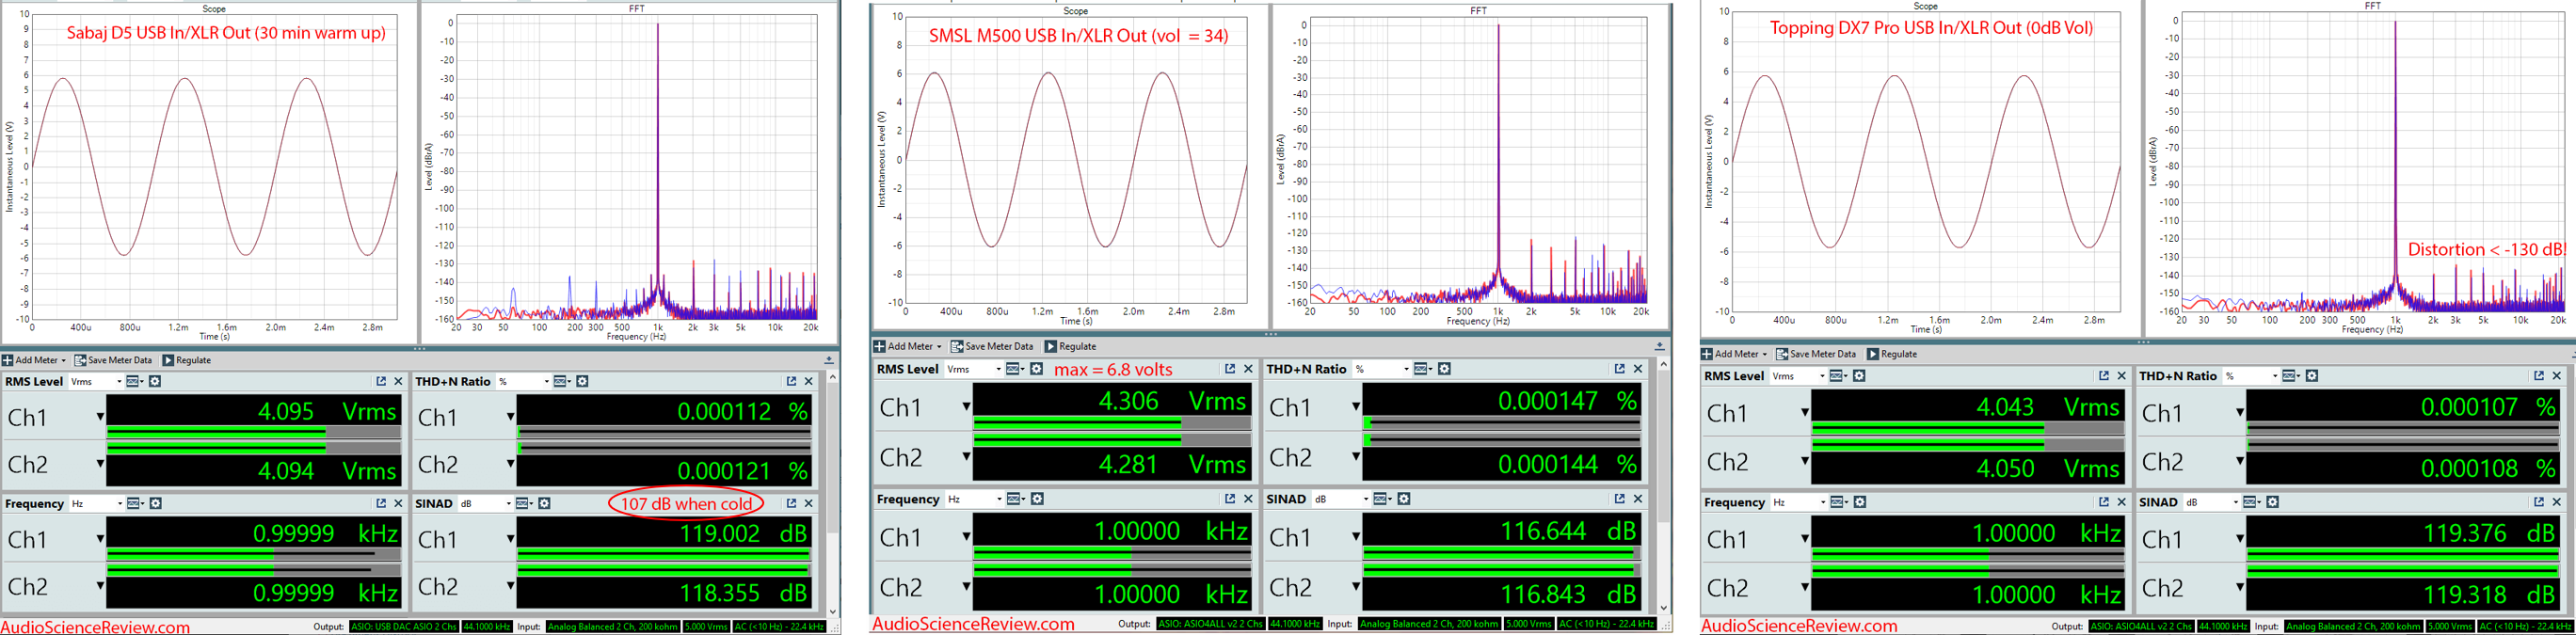Click the Regulate button in SMSL M500 panel

1071,346
